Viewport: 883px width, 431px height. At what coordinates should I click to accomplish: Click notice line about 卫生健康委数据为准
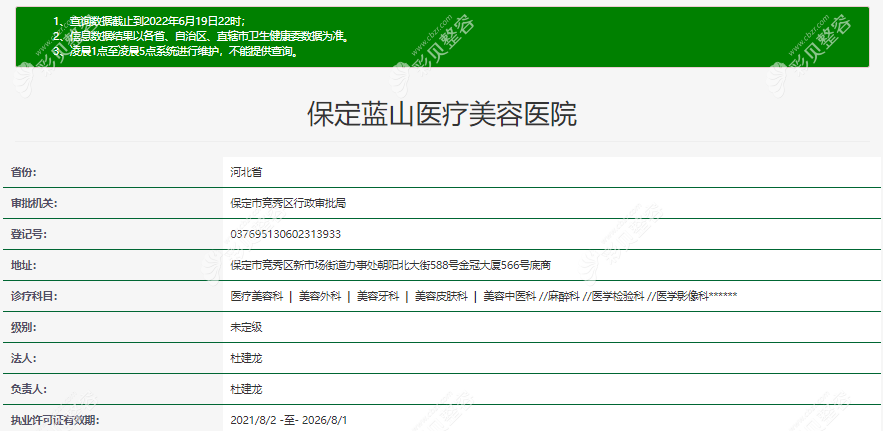pyautogui.click(x=201, y=37)
